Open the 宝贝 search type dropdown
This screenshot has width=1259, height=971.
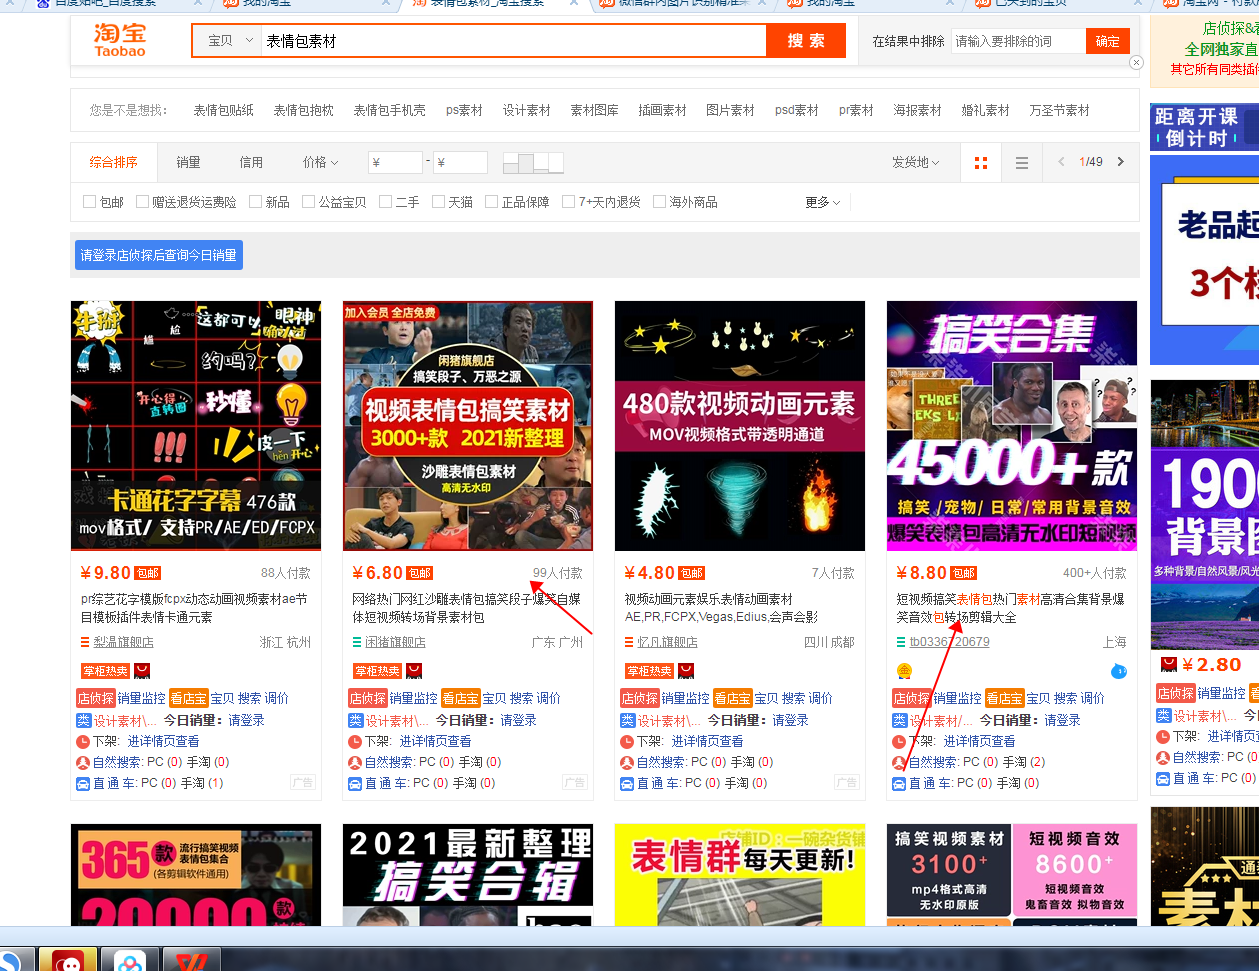(x=230, y=41)
